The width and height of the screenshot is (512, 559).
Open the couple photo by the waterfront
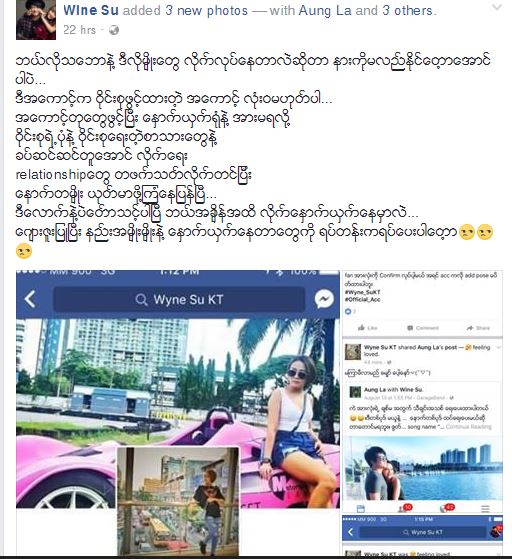pyautogui.click(x=423, y=468)
